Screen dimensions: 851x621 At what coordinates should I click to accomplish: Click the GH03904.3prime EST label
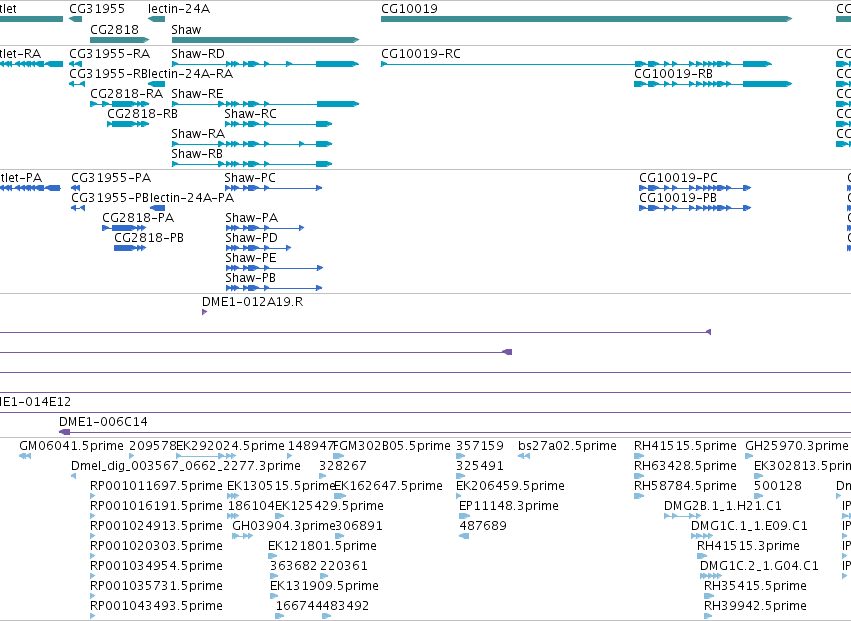[283, 526]
